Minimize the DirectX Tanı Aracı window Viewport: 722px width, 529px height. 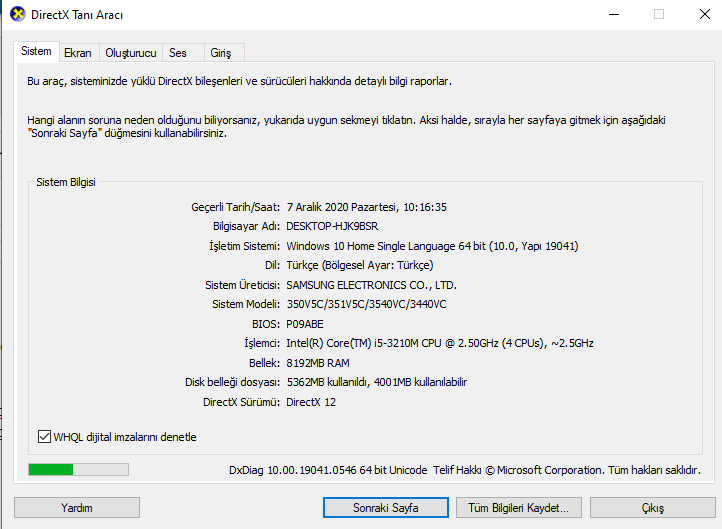pyautogui.click(x=613, y=15)
